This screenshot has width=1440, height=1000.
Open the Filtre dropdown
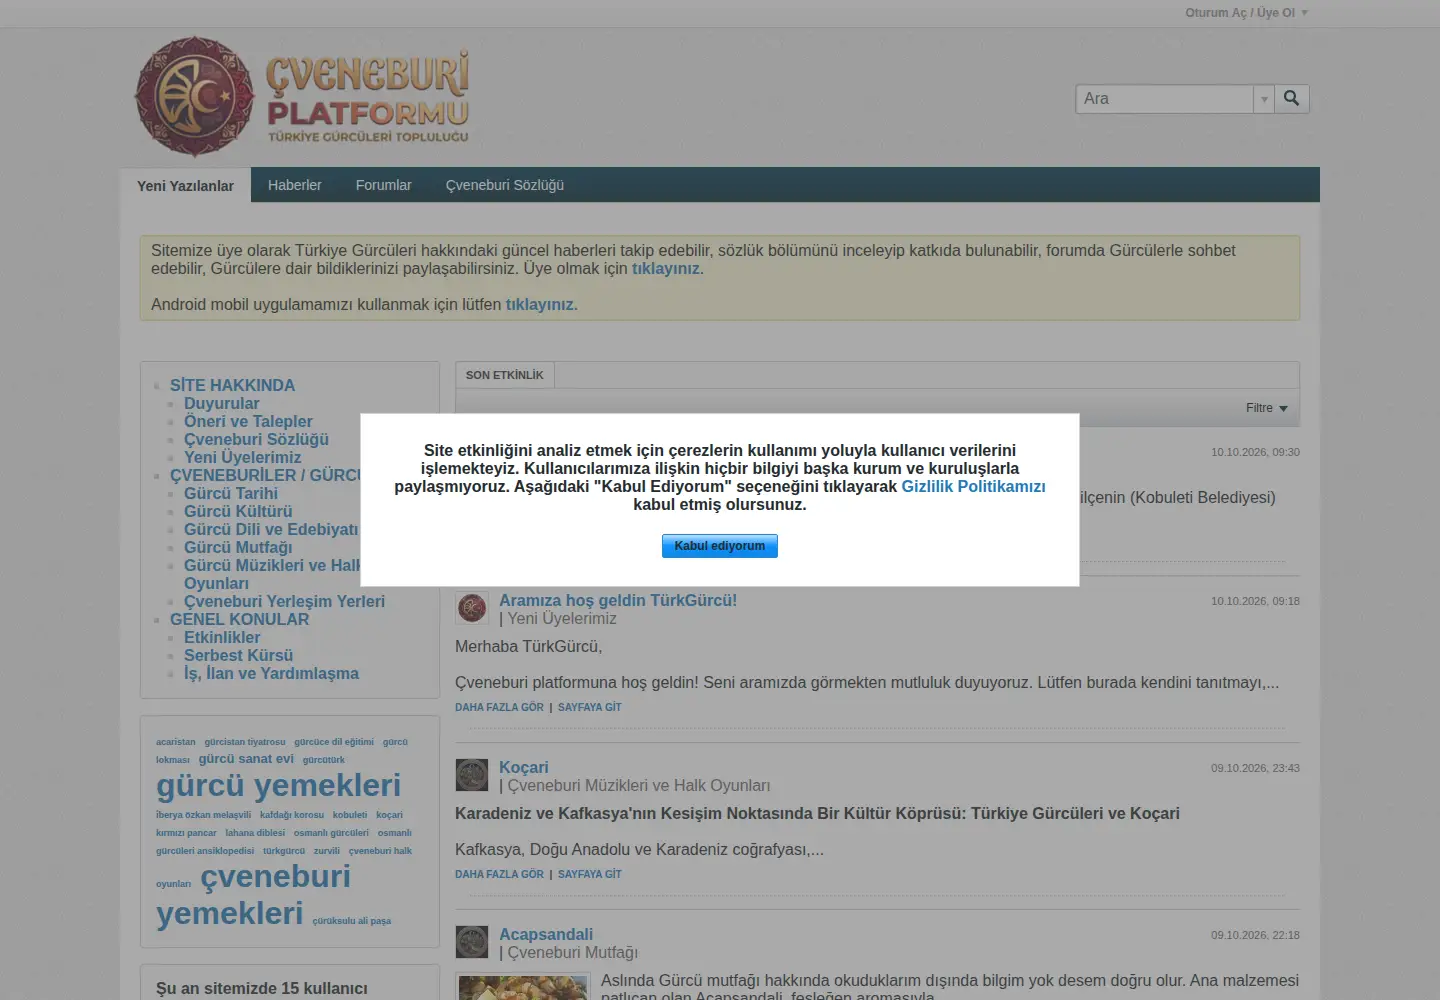(x=1266, y=408)
